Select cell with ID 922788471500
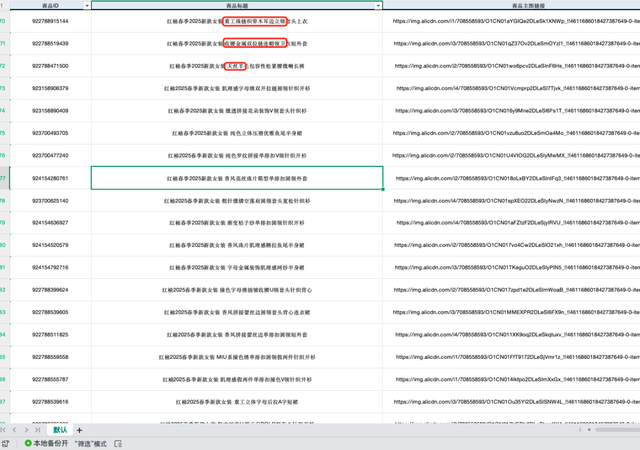 50,66
